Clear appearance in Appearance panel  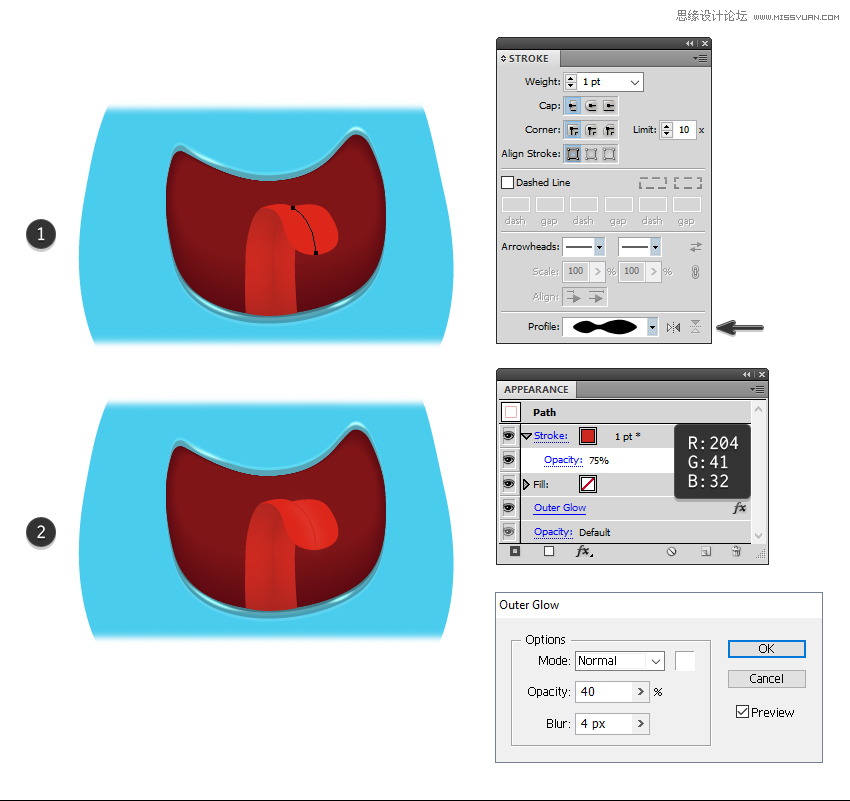[672, 552]
